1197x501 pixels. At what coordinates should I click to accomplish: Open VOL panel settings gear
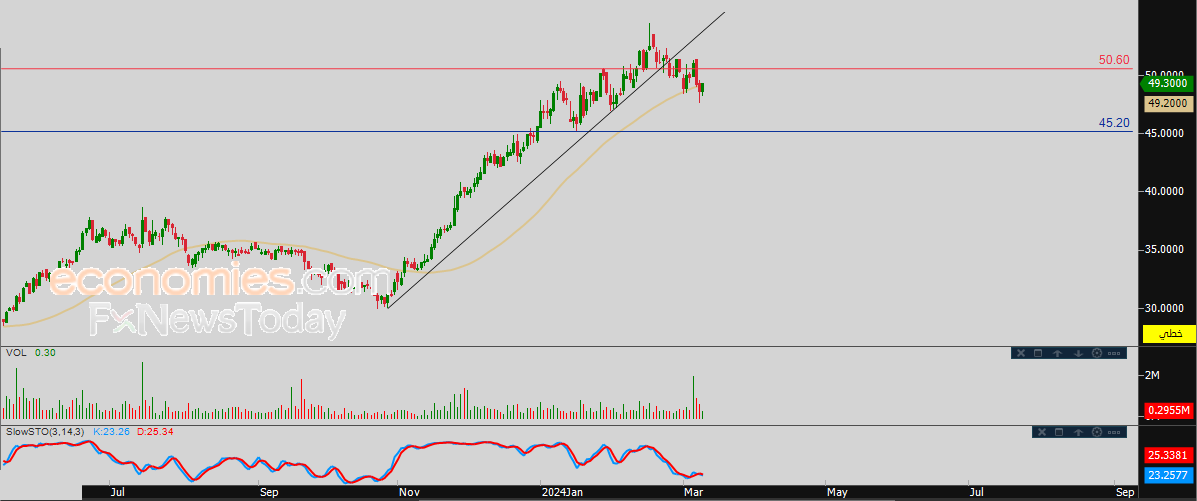tap(1097, 353)
